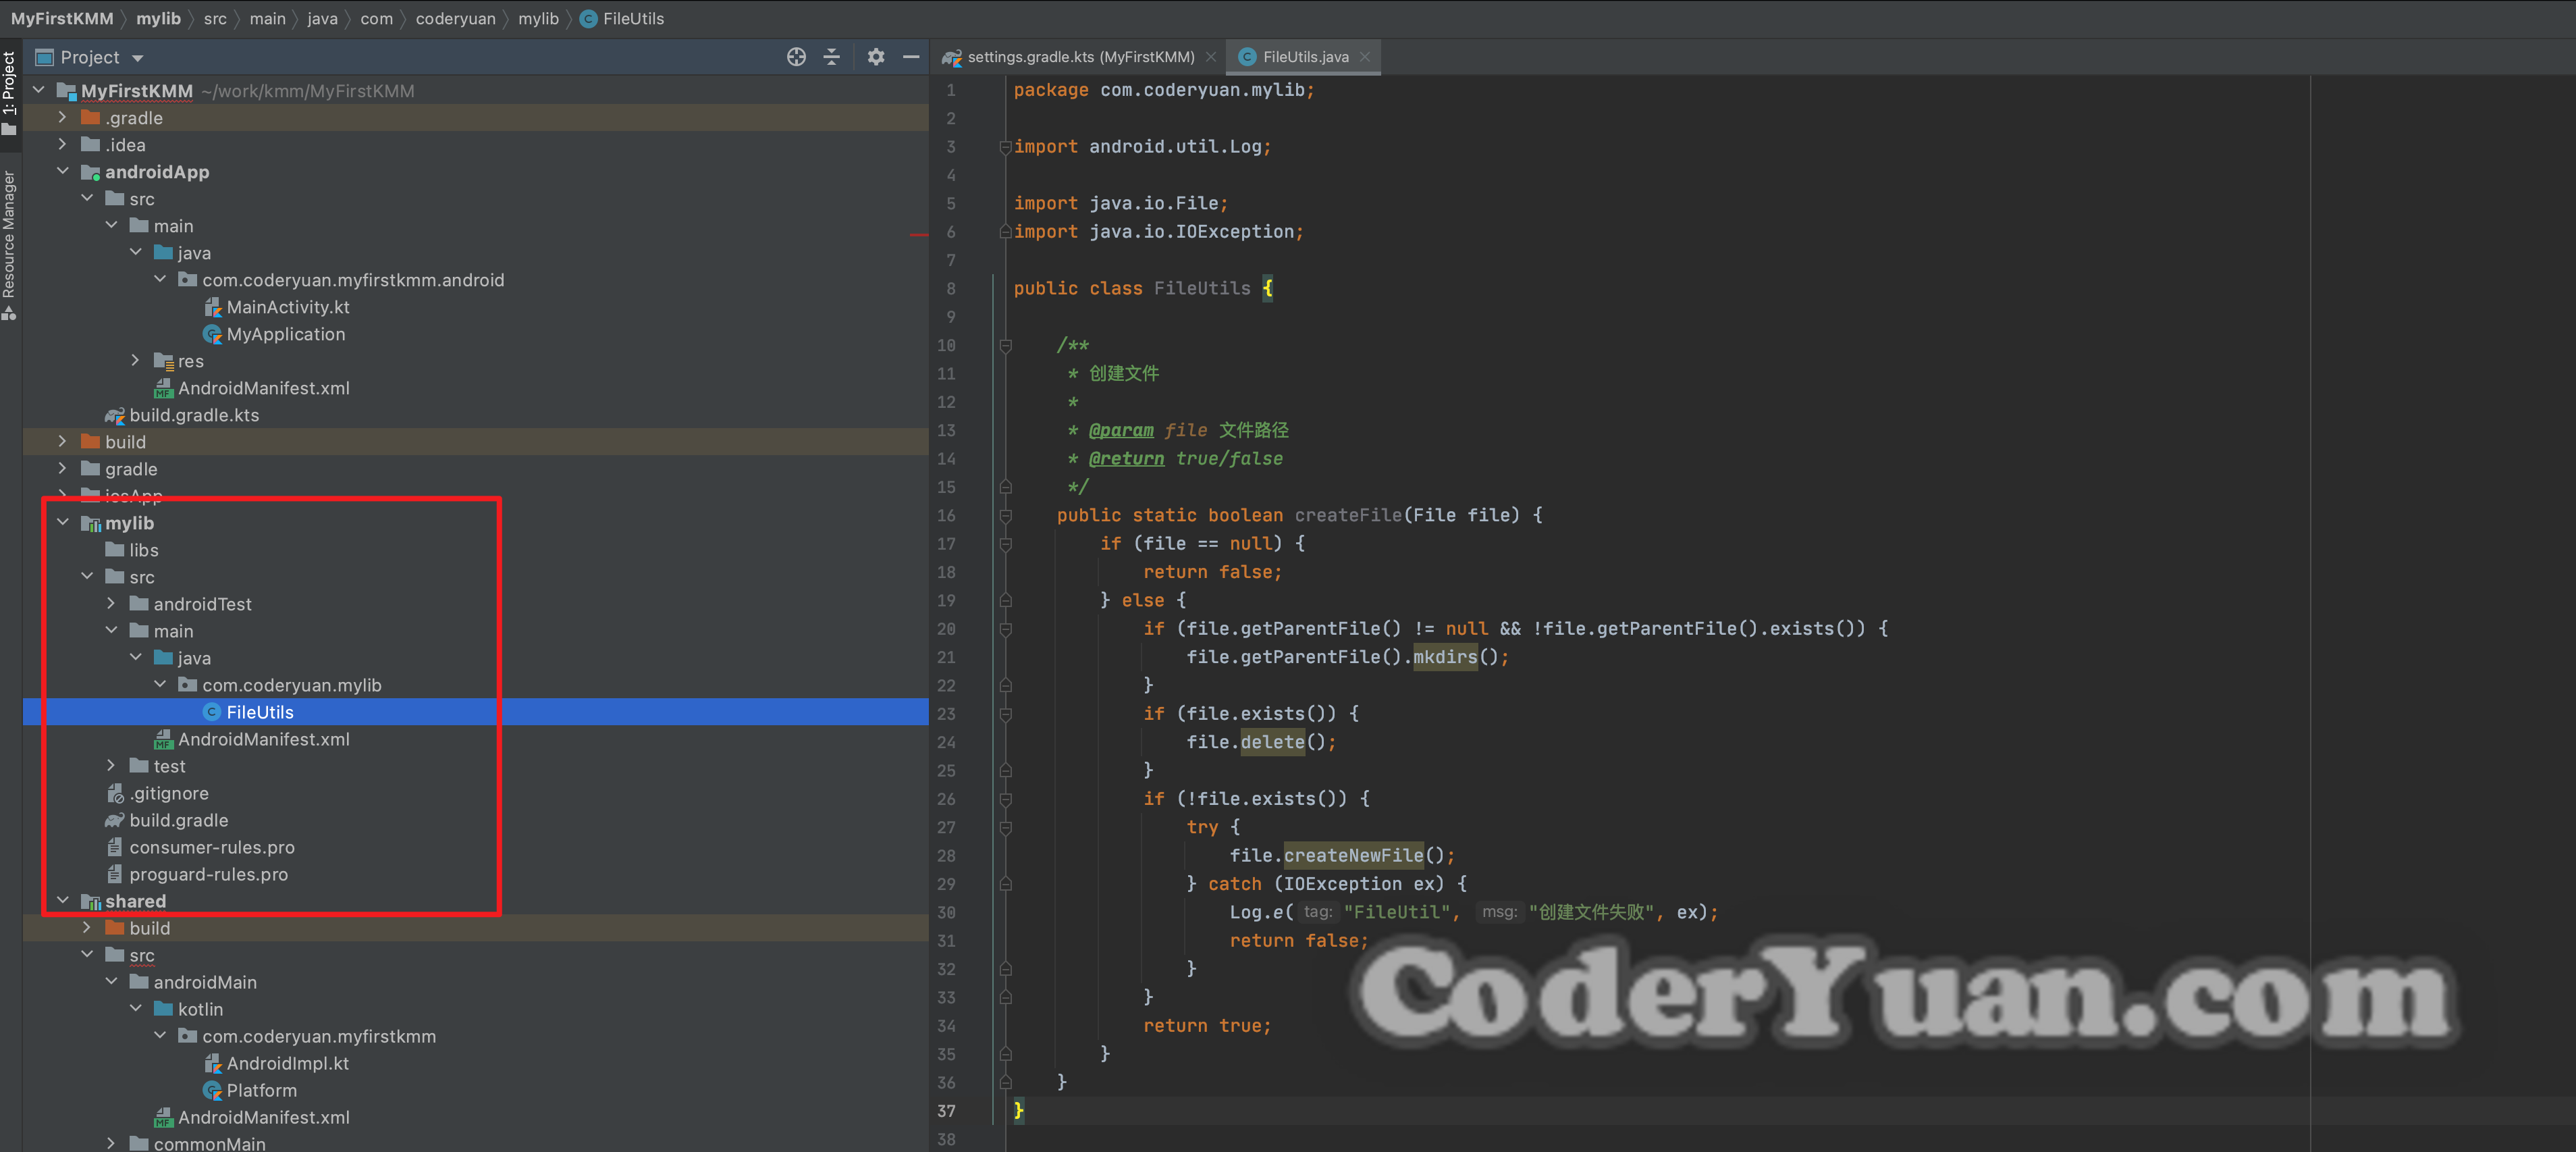The height and width of the screenshot is (1152, 2576).
Task: Select com.coderyuan.myfirstkmm package in shared
Action: click(x=307, y=1036)
